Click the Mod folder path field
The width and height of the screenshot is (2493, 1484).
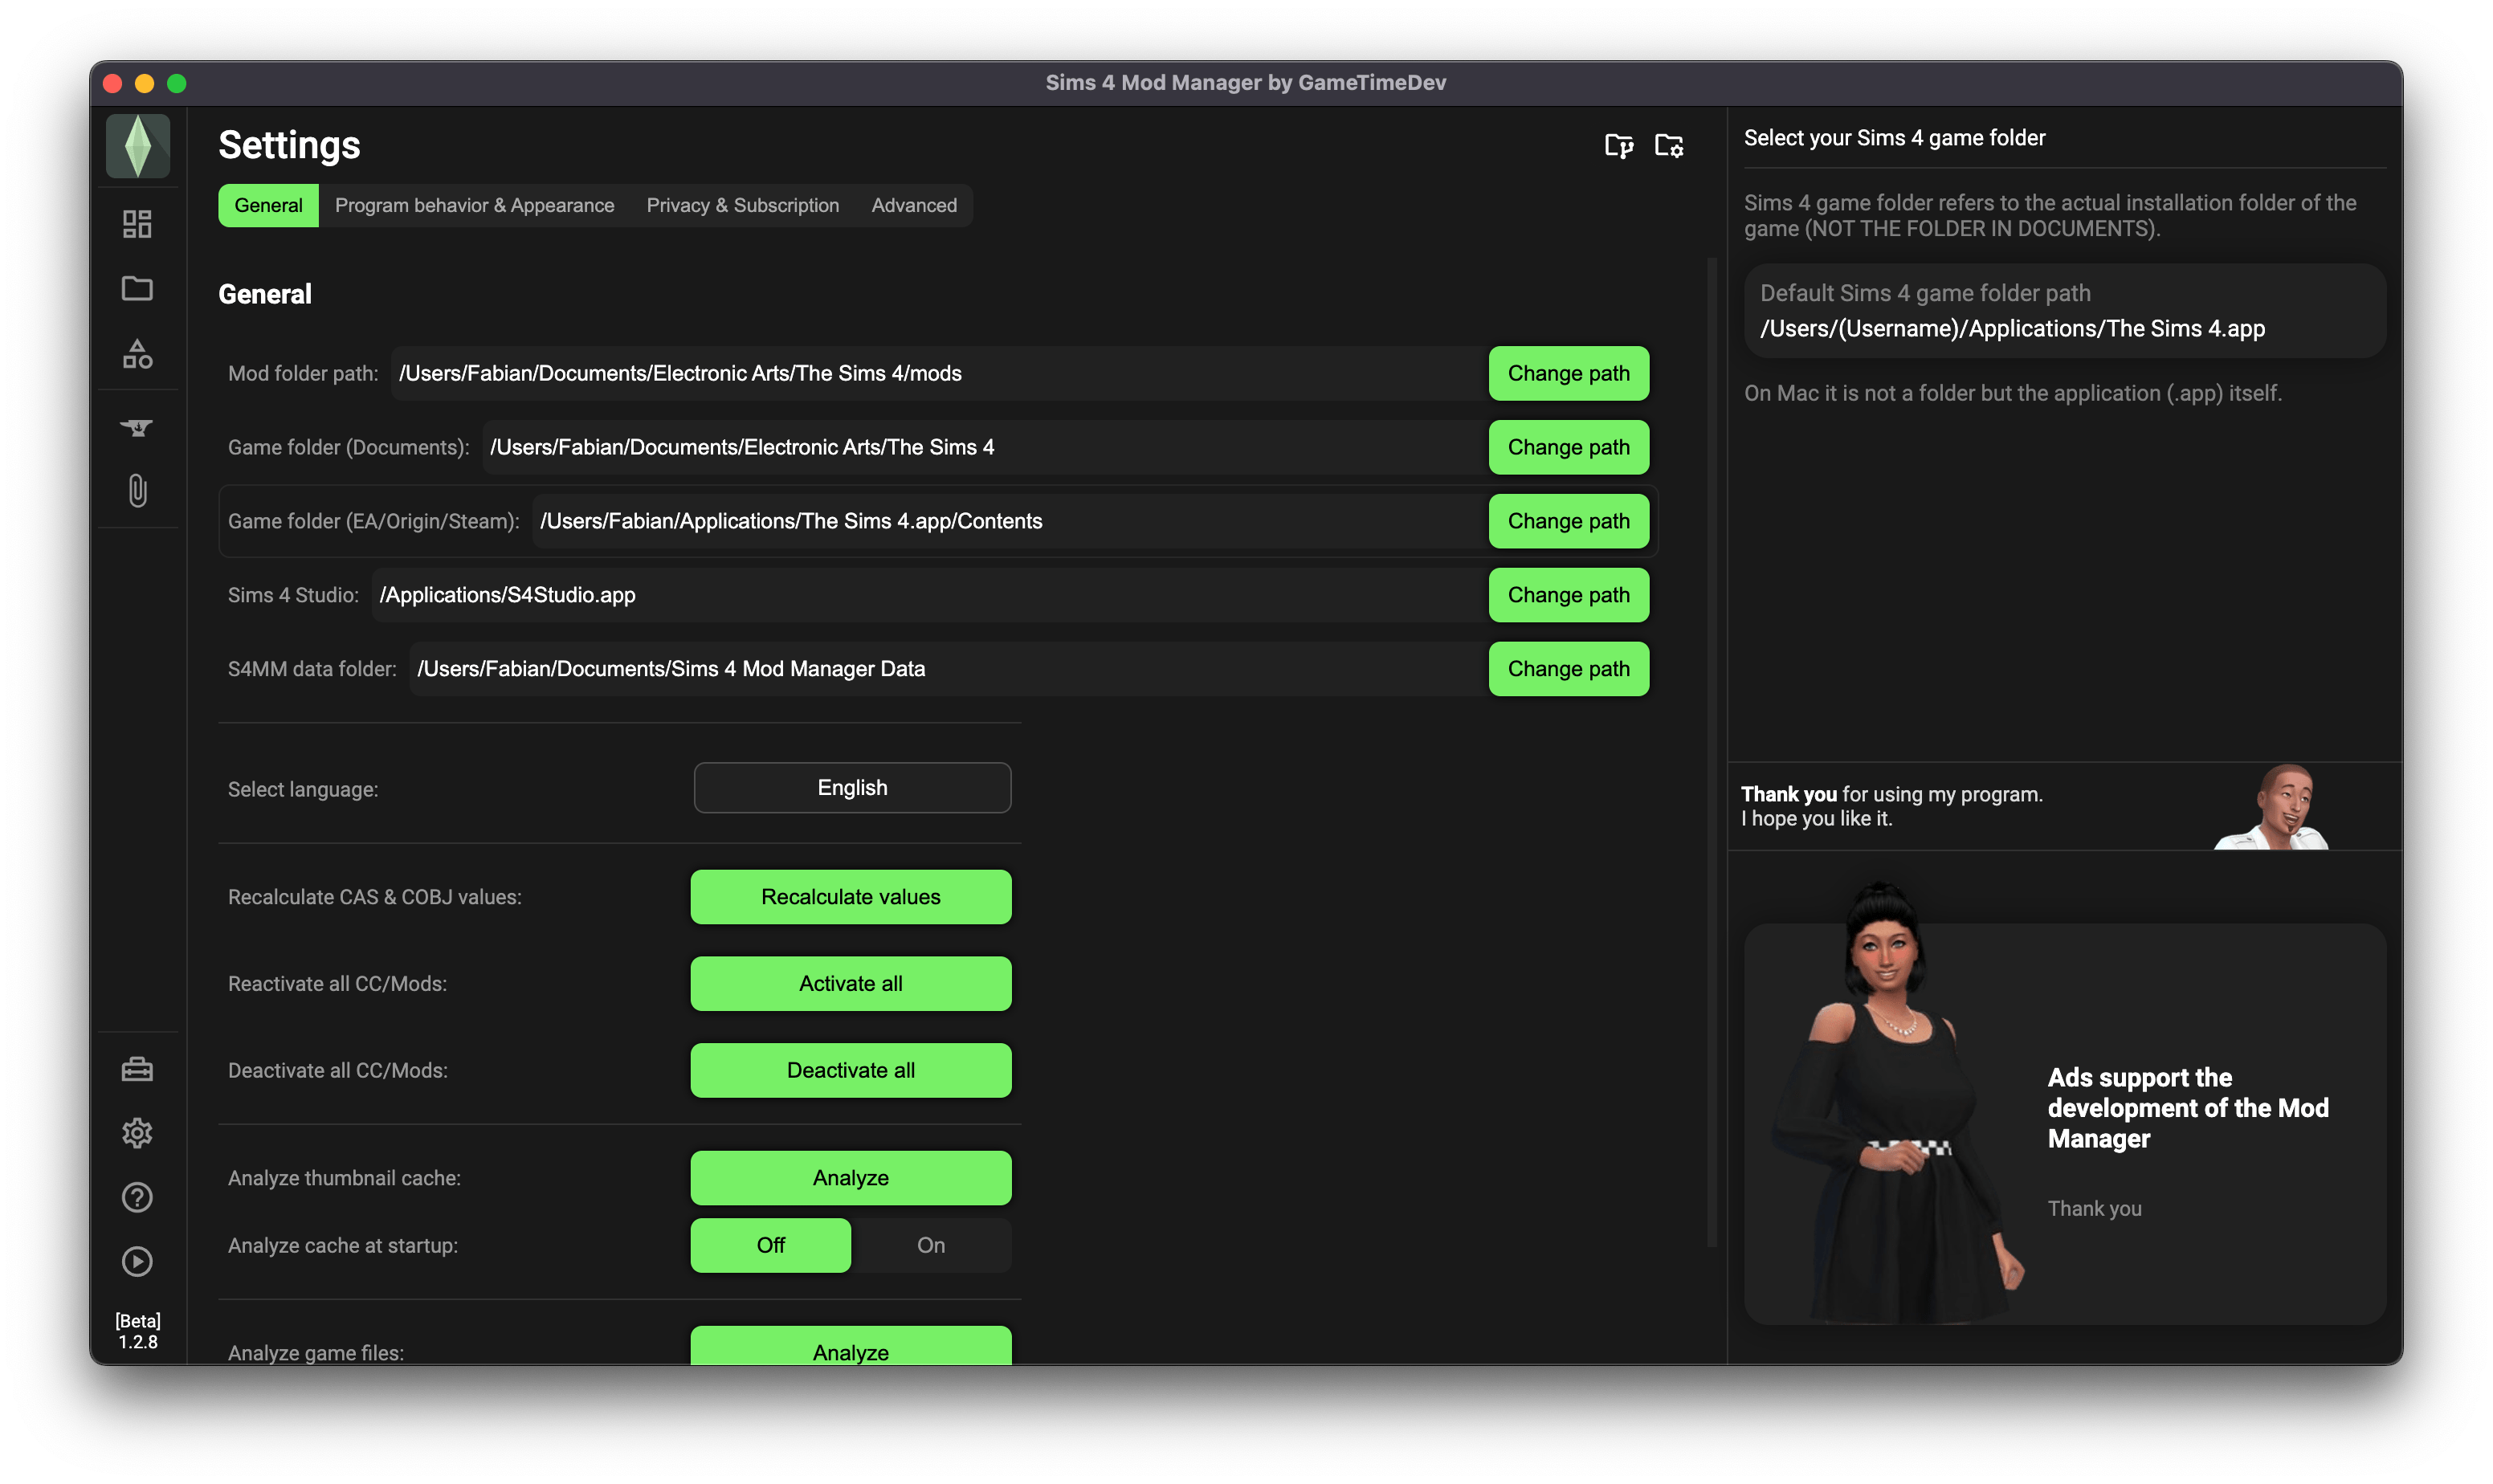click(x=939, y=373)
